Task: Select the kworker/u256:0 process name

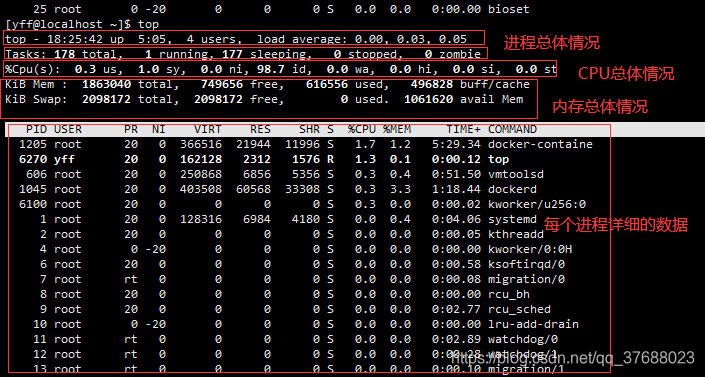Action: (x=537, y=204)
